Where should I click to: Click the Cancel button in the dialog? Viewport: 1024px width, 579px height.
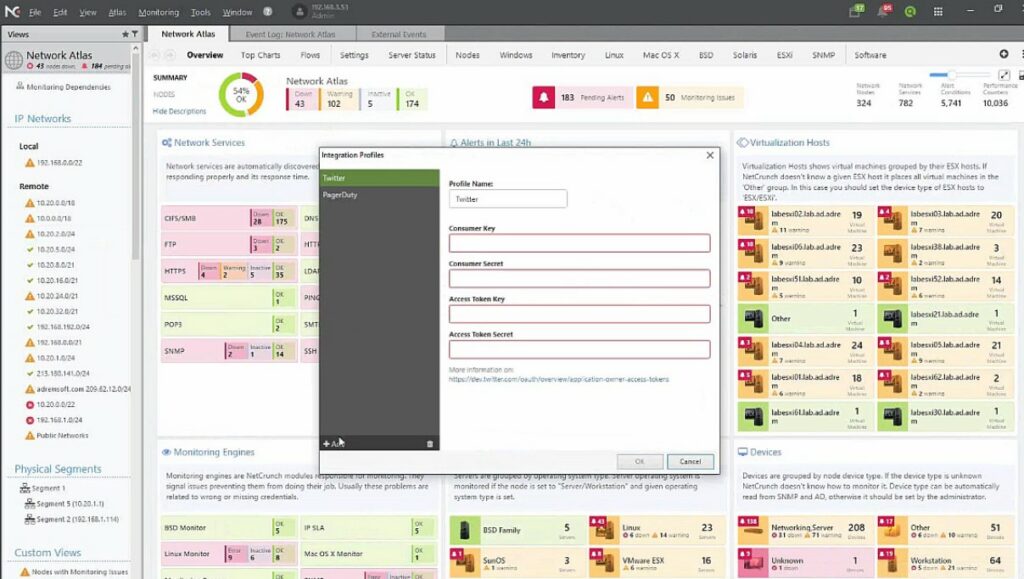tap(691, 461)
